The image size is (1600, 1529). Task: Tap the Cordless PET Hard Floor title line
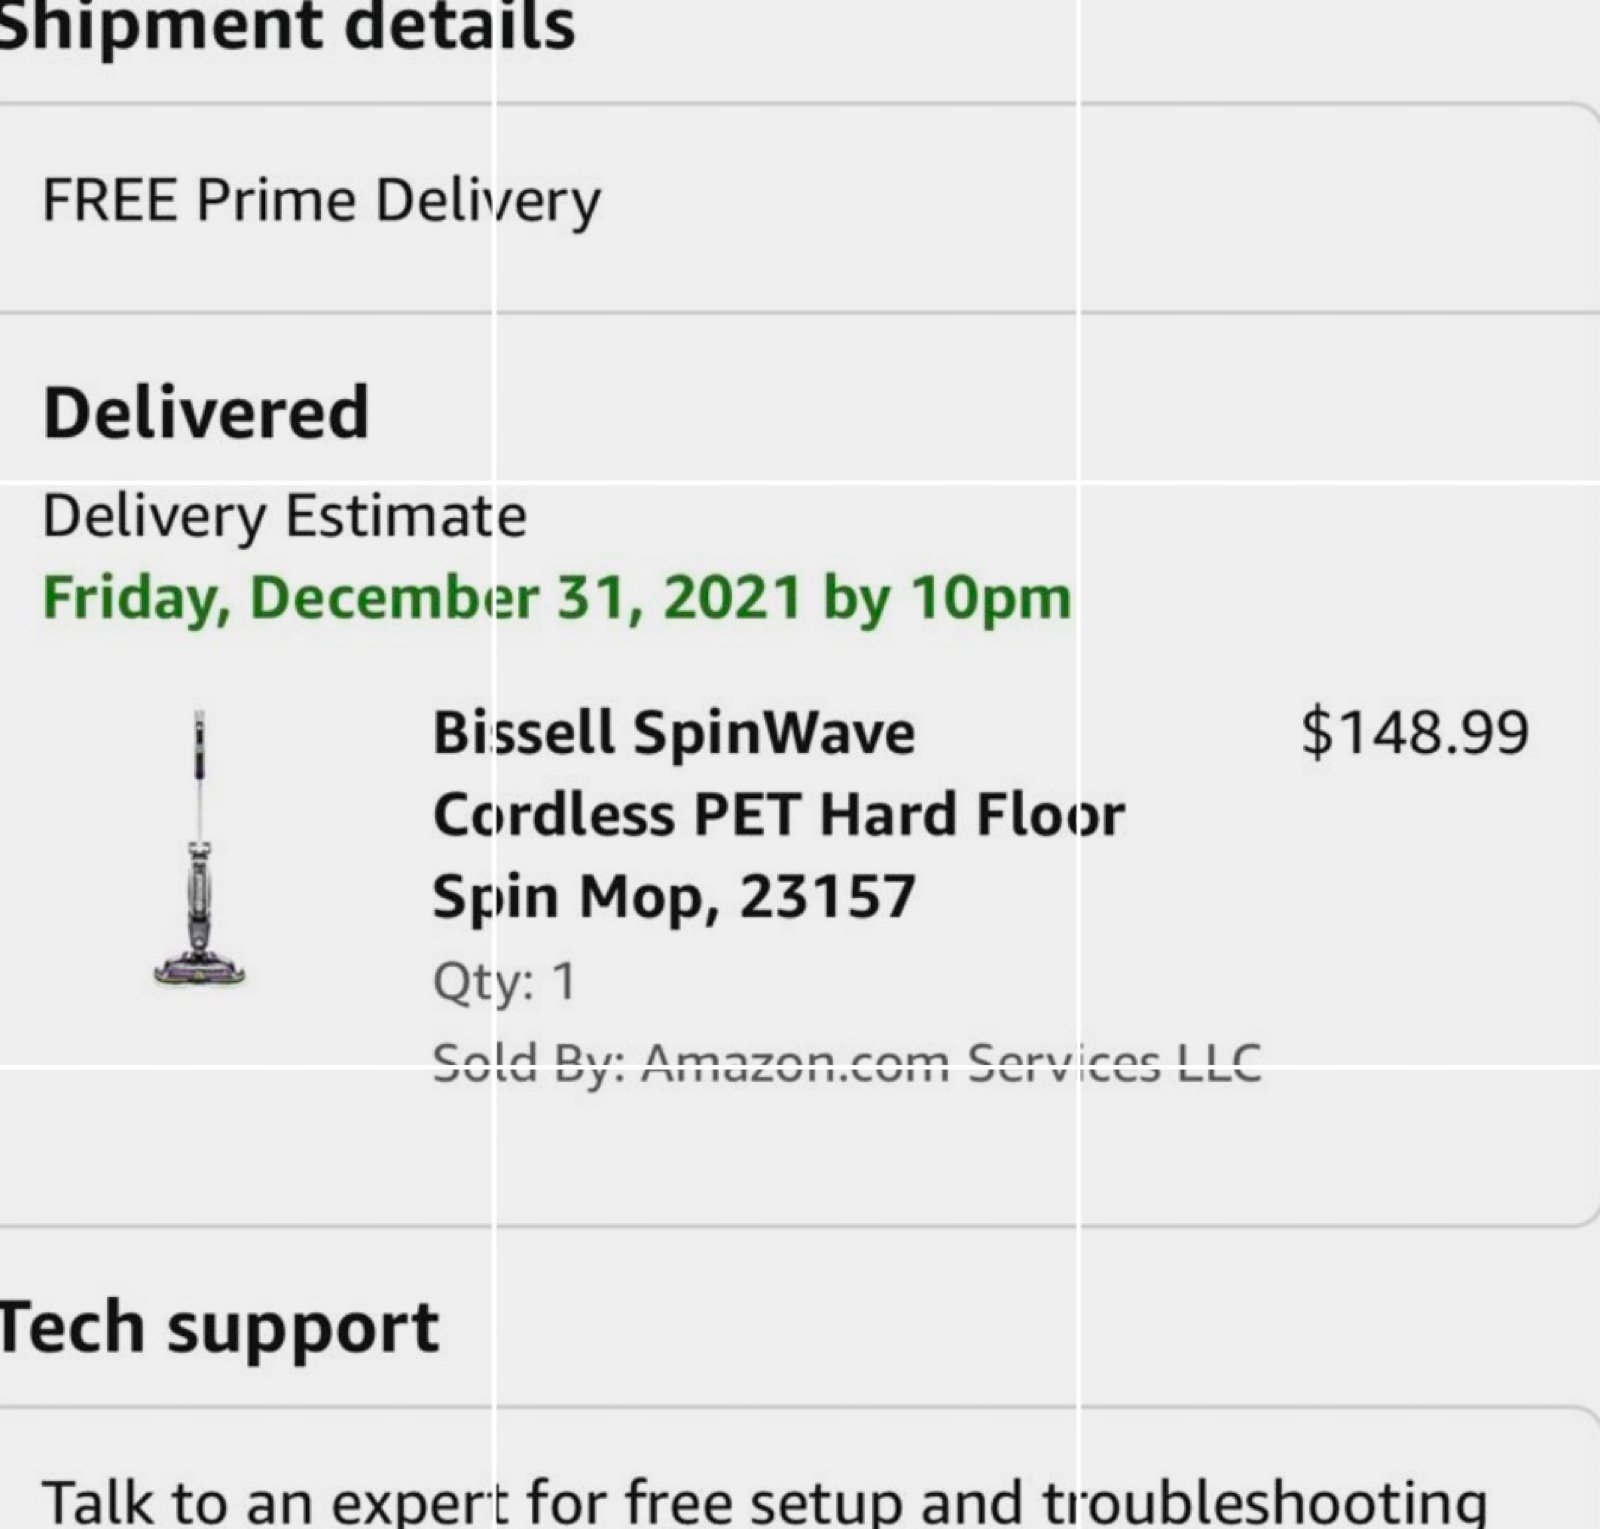pyautogui.click(x=779, y=814)
